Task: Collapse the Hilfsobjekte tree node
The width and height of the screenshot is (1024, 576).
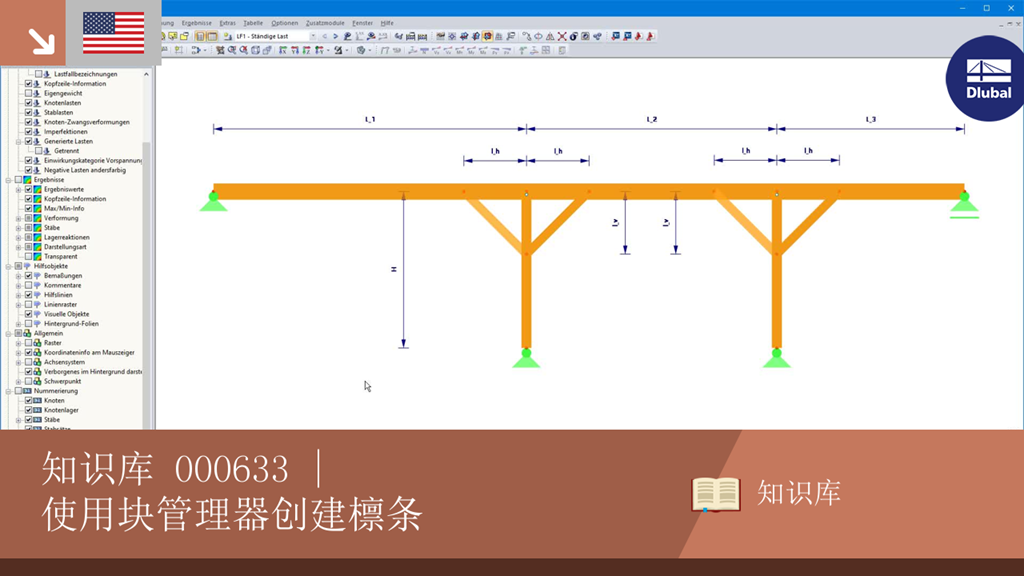Action: coord(8,266)
